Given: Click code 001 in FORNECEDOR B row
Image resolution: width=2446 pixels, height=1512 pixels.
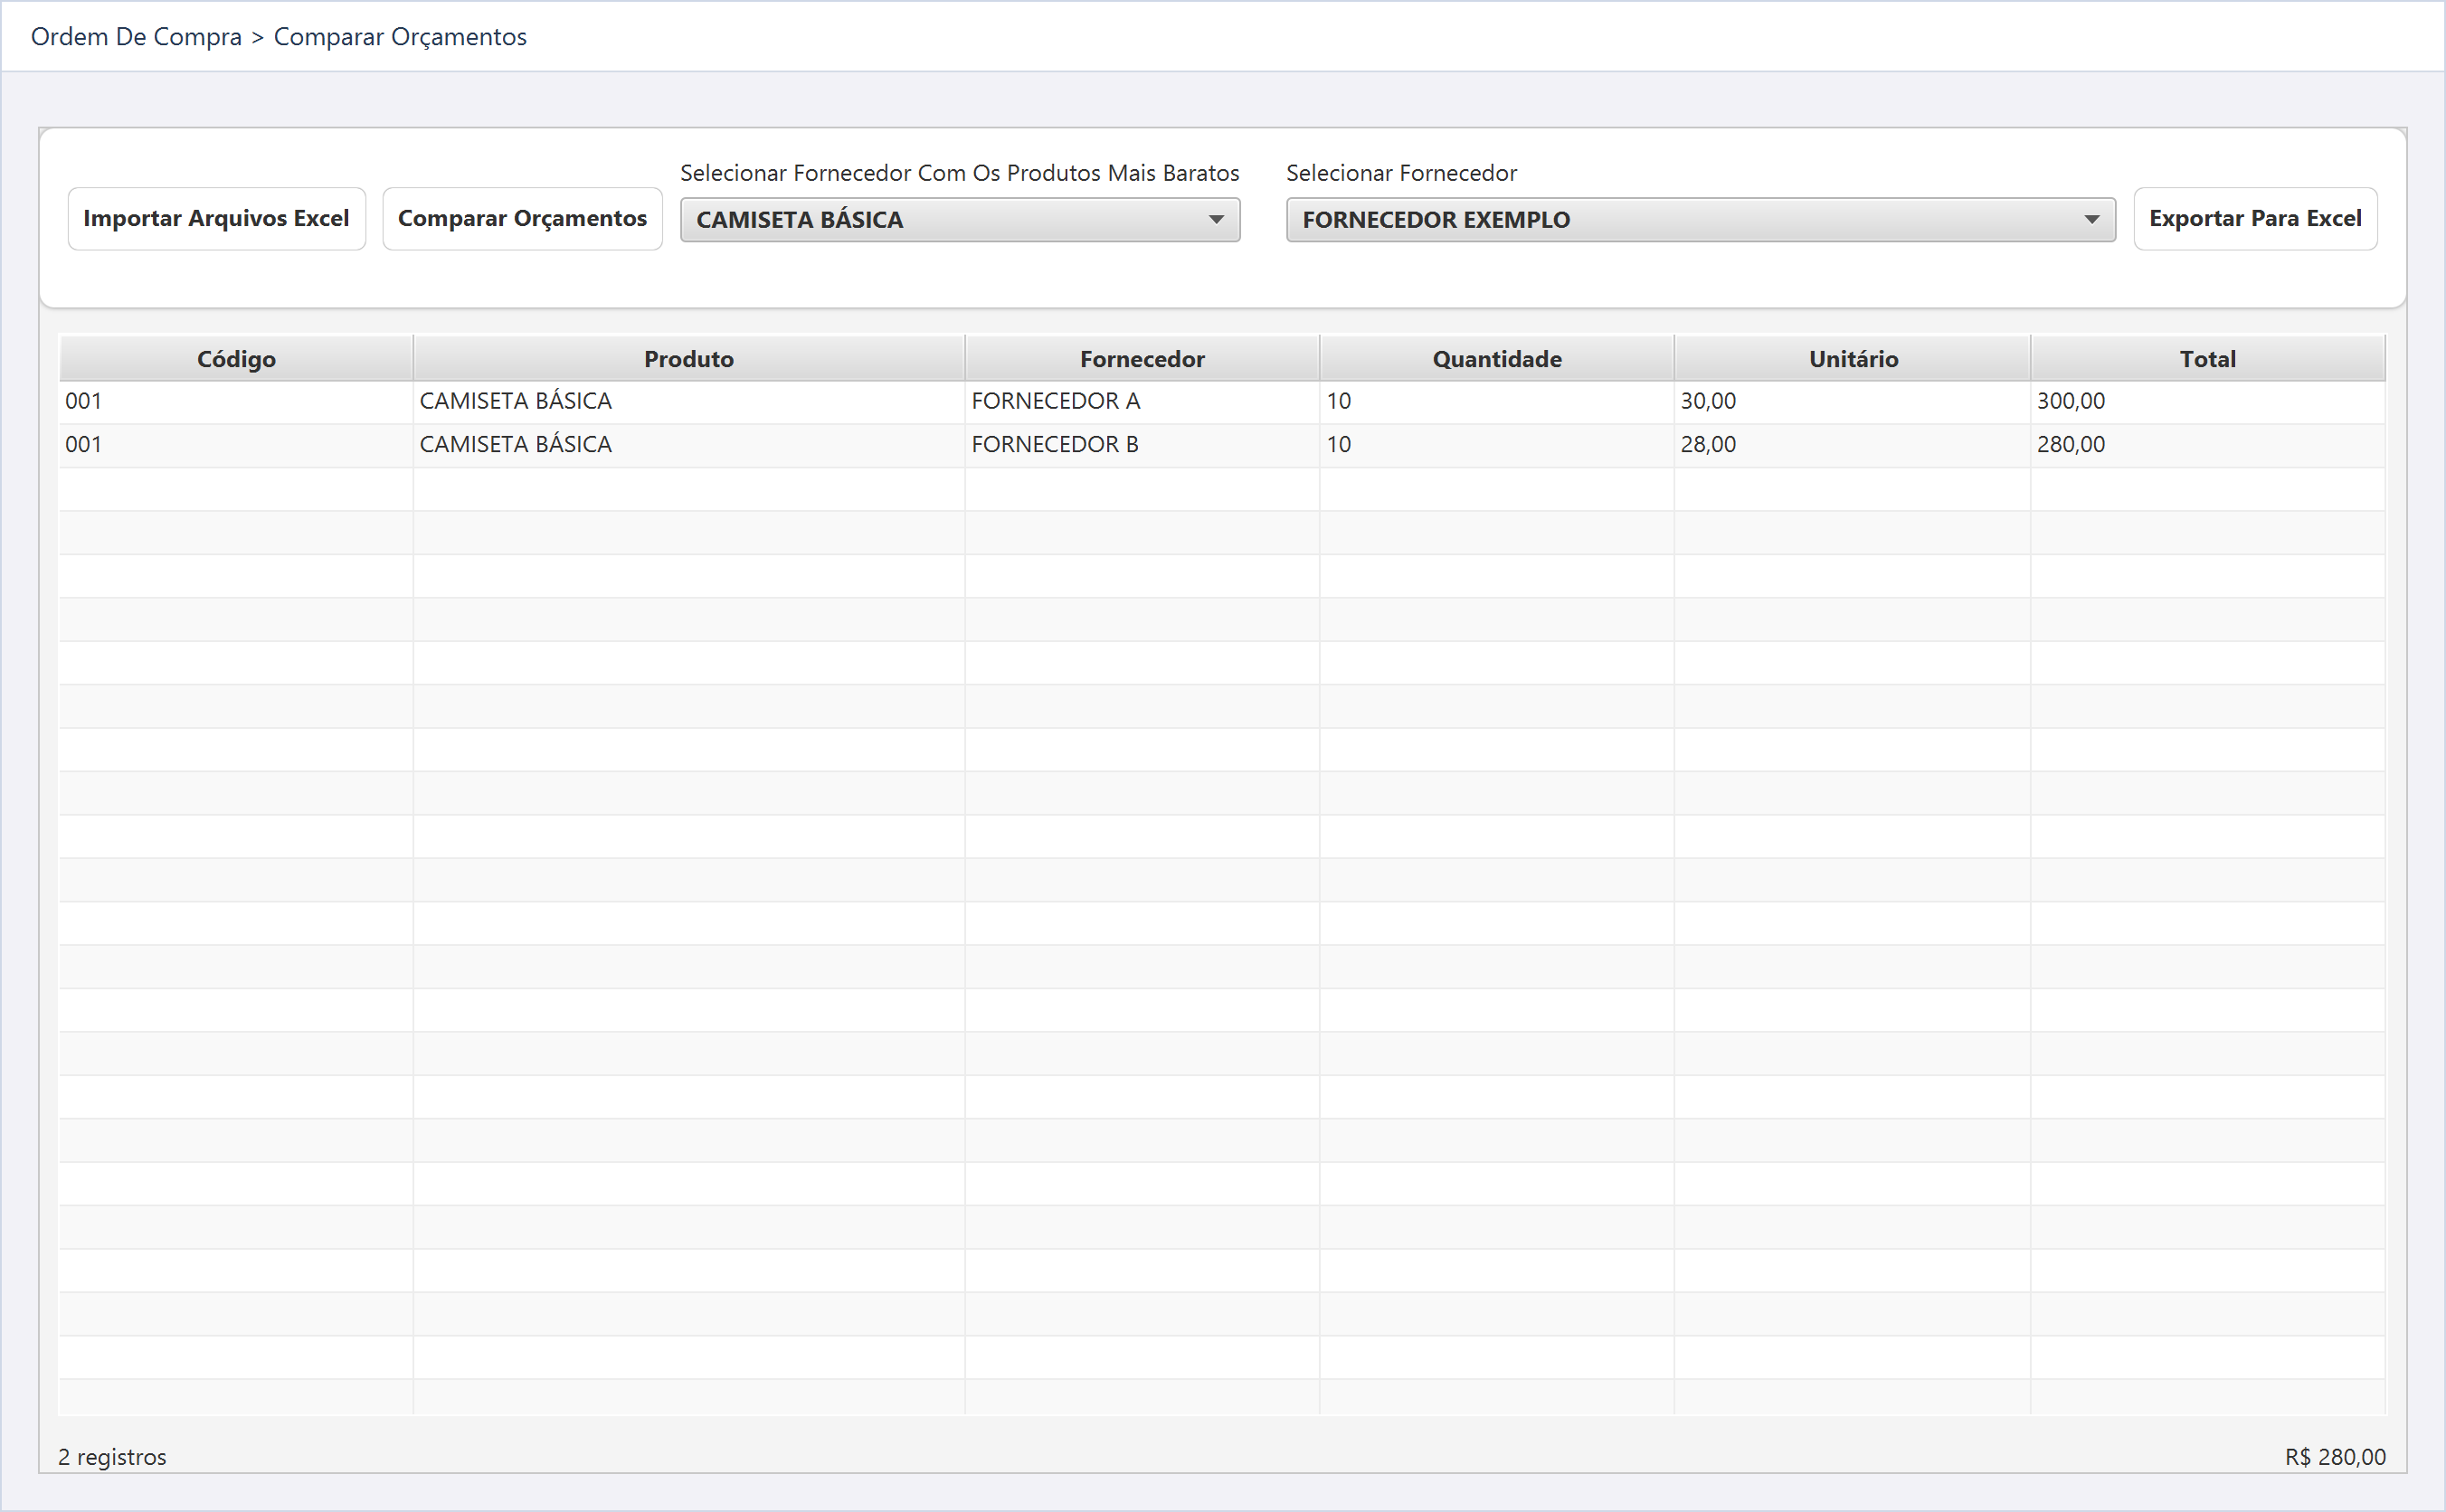Looking at the screenshot, I should (x=236, y=444).
